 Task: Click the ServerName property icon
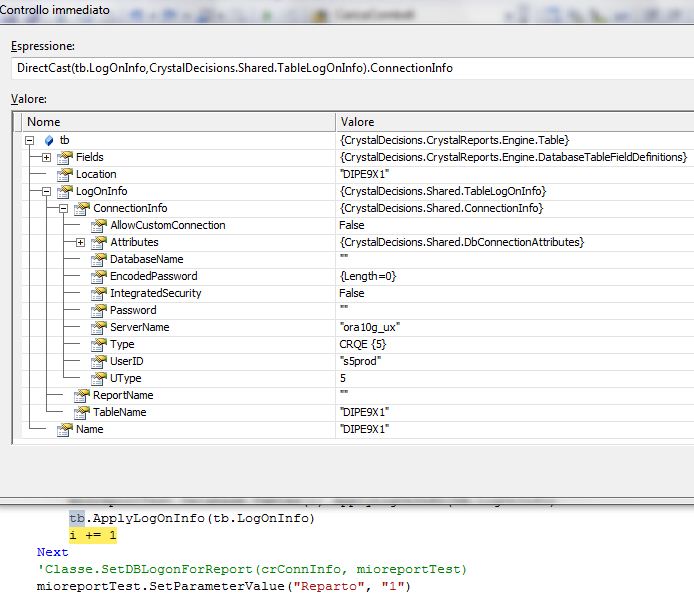(99, 327)
